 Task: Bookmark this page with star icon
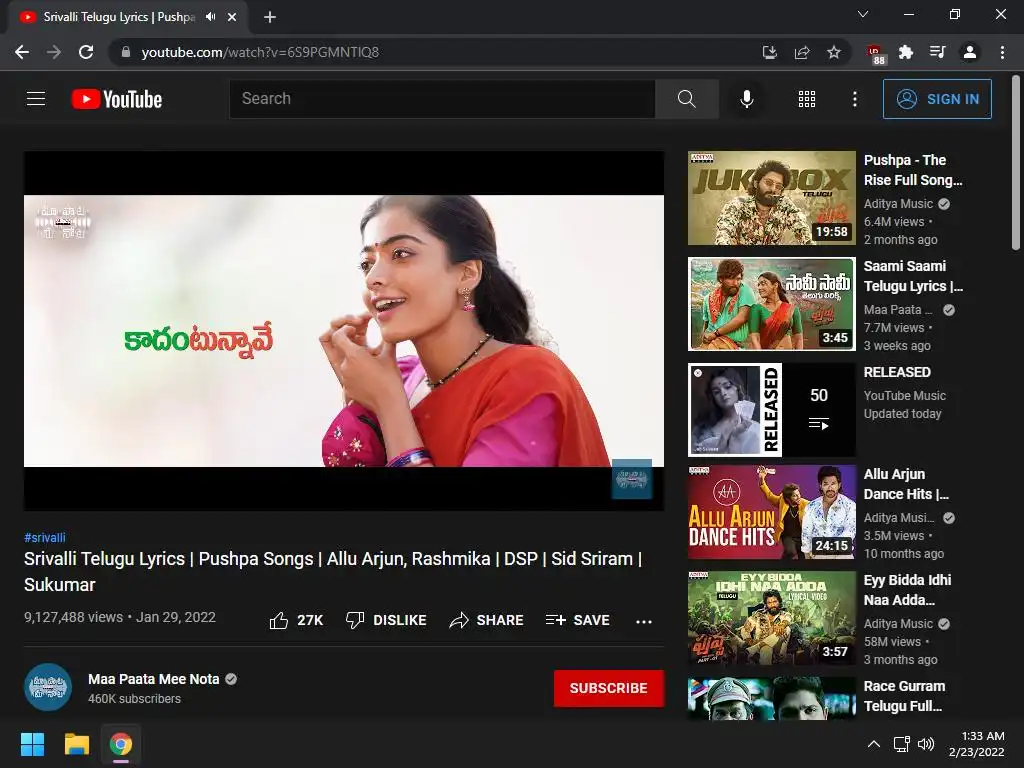[x=834, y=52]
